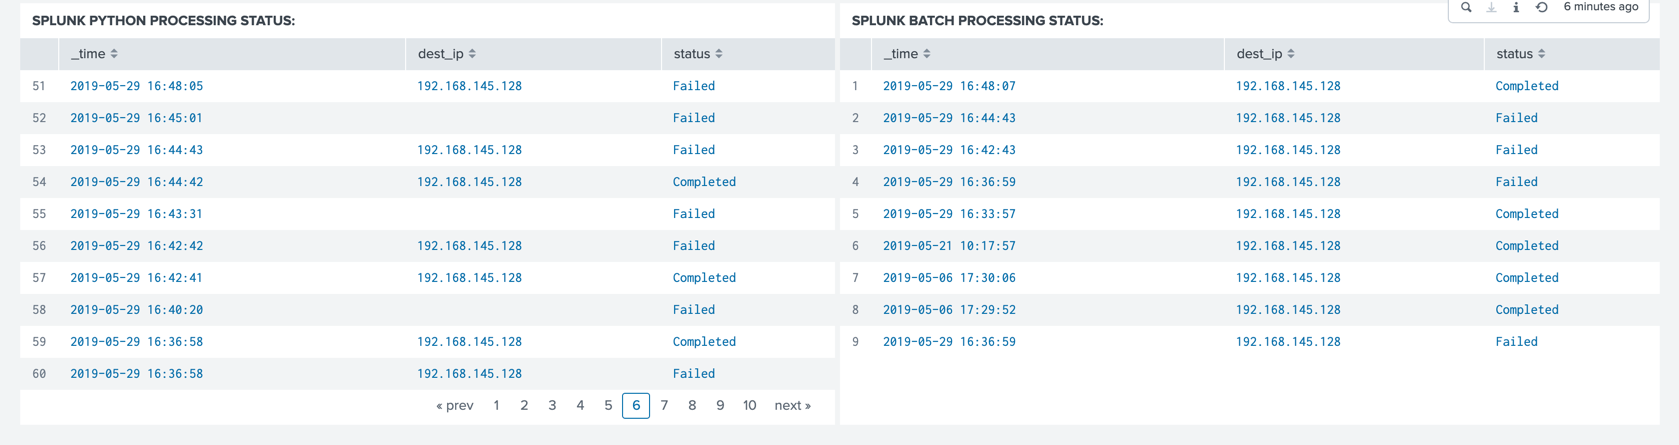Open the inspect info icon
The width and height of the screenshot is (1679, 445).
(1516, 7)
